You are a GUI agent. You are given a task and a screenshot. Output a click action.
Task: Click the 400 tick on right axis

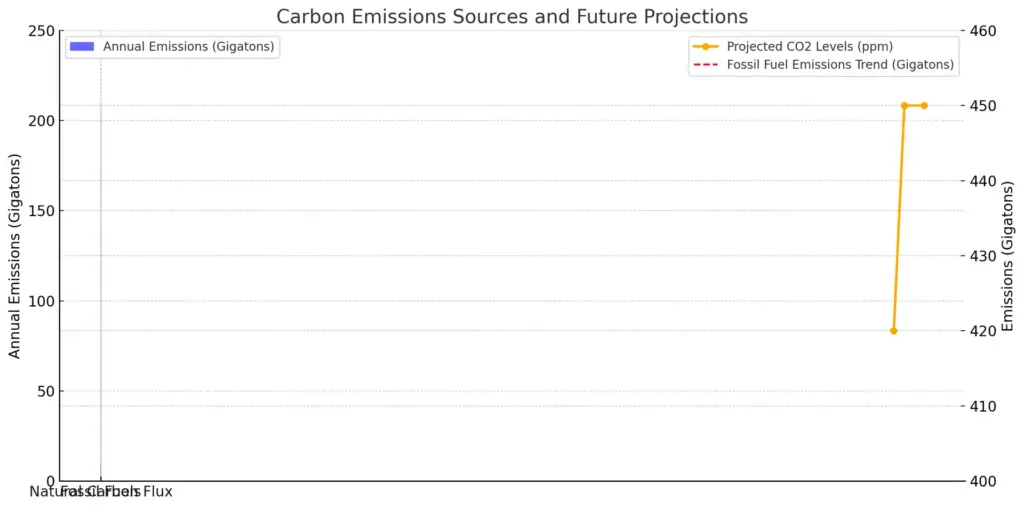981,481
